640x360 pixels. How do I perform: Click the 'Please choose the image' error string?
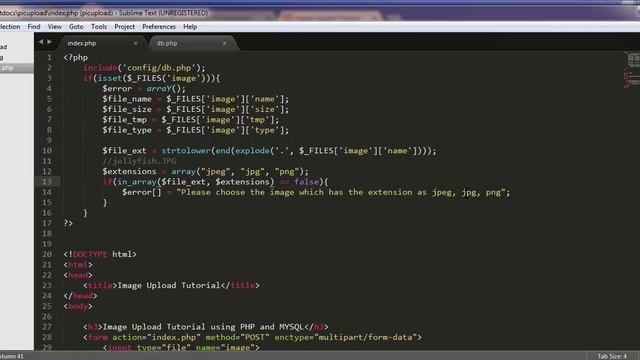click(x=341, y=192)
